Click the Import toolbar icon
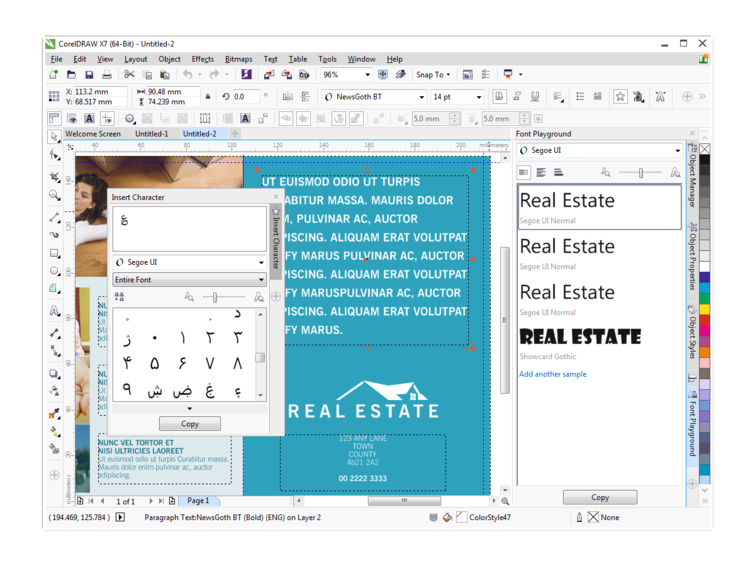This screenshot has height=566, width=755. pos(269,75)
